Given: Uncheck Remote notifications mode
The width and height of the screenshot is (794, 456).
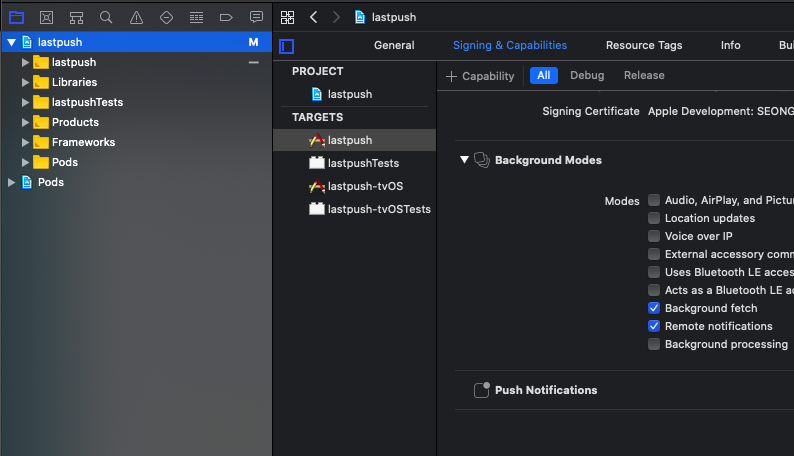Looking at the screenshot, I should (654, 326).
